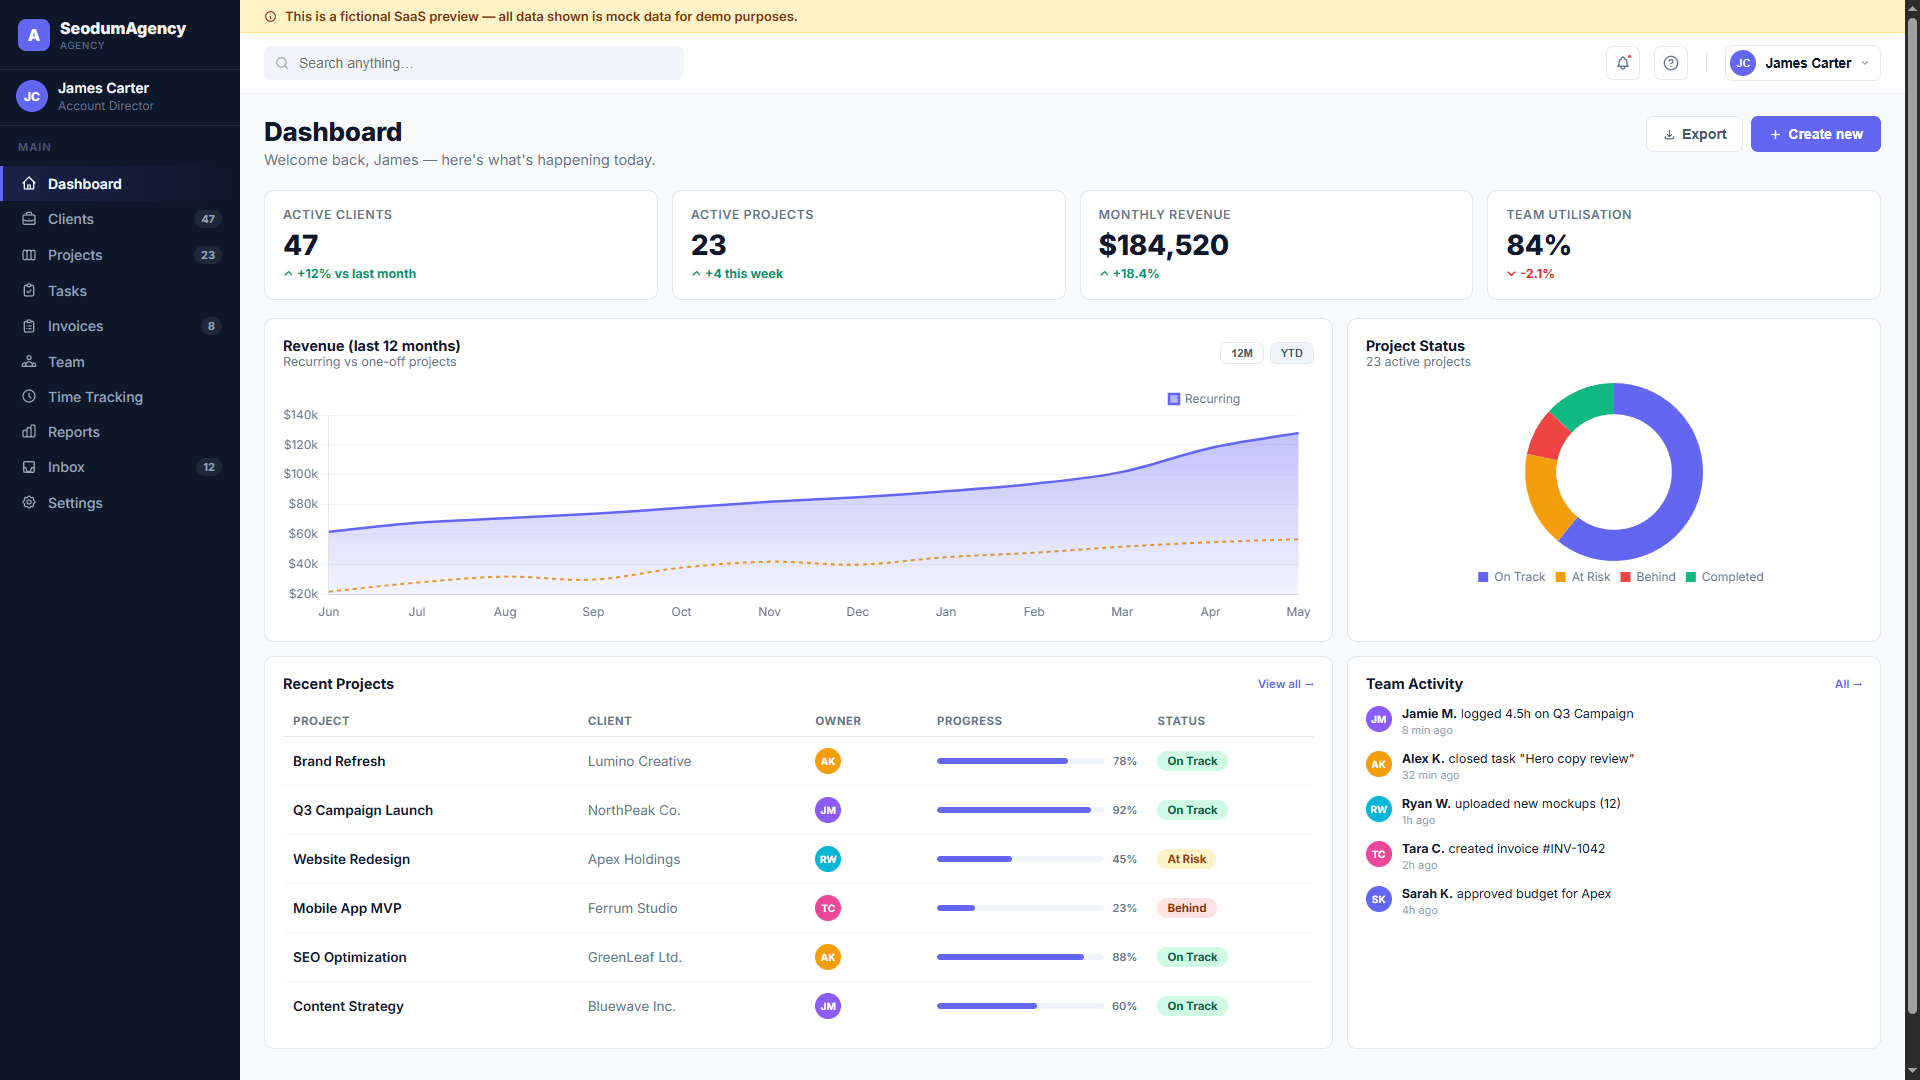
Task: Click the Behind status badge
Action: (1186, 908)
